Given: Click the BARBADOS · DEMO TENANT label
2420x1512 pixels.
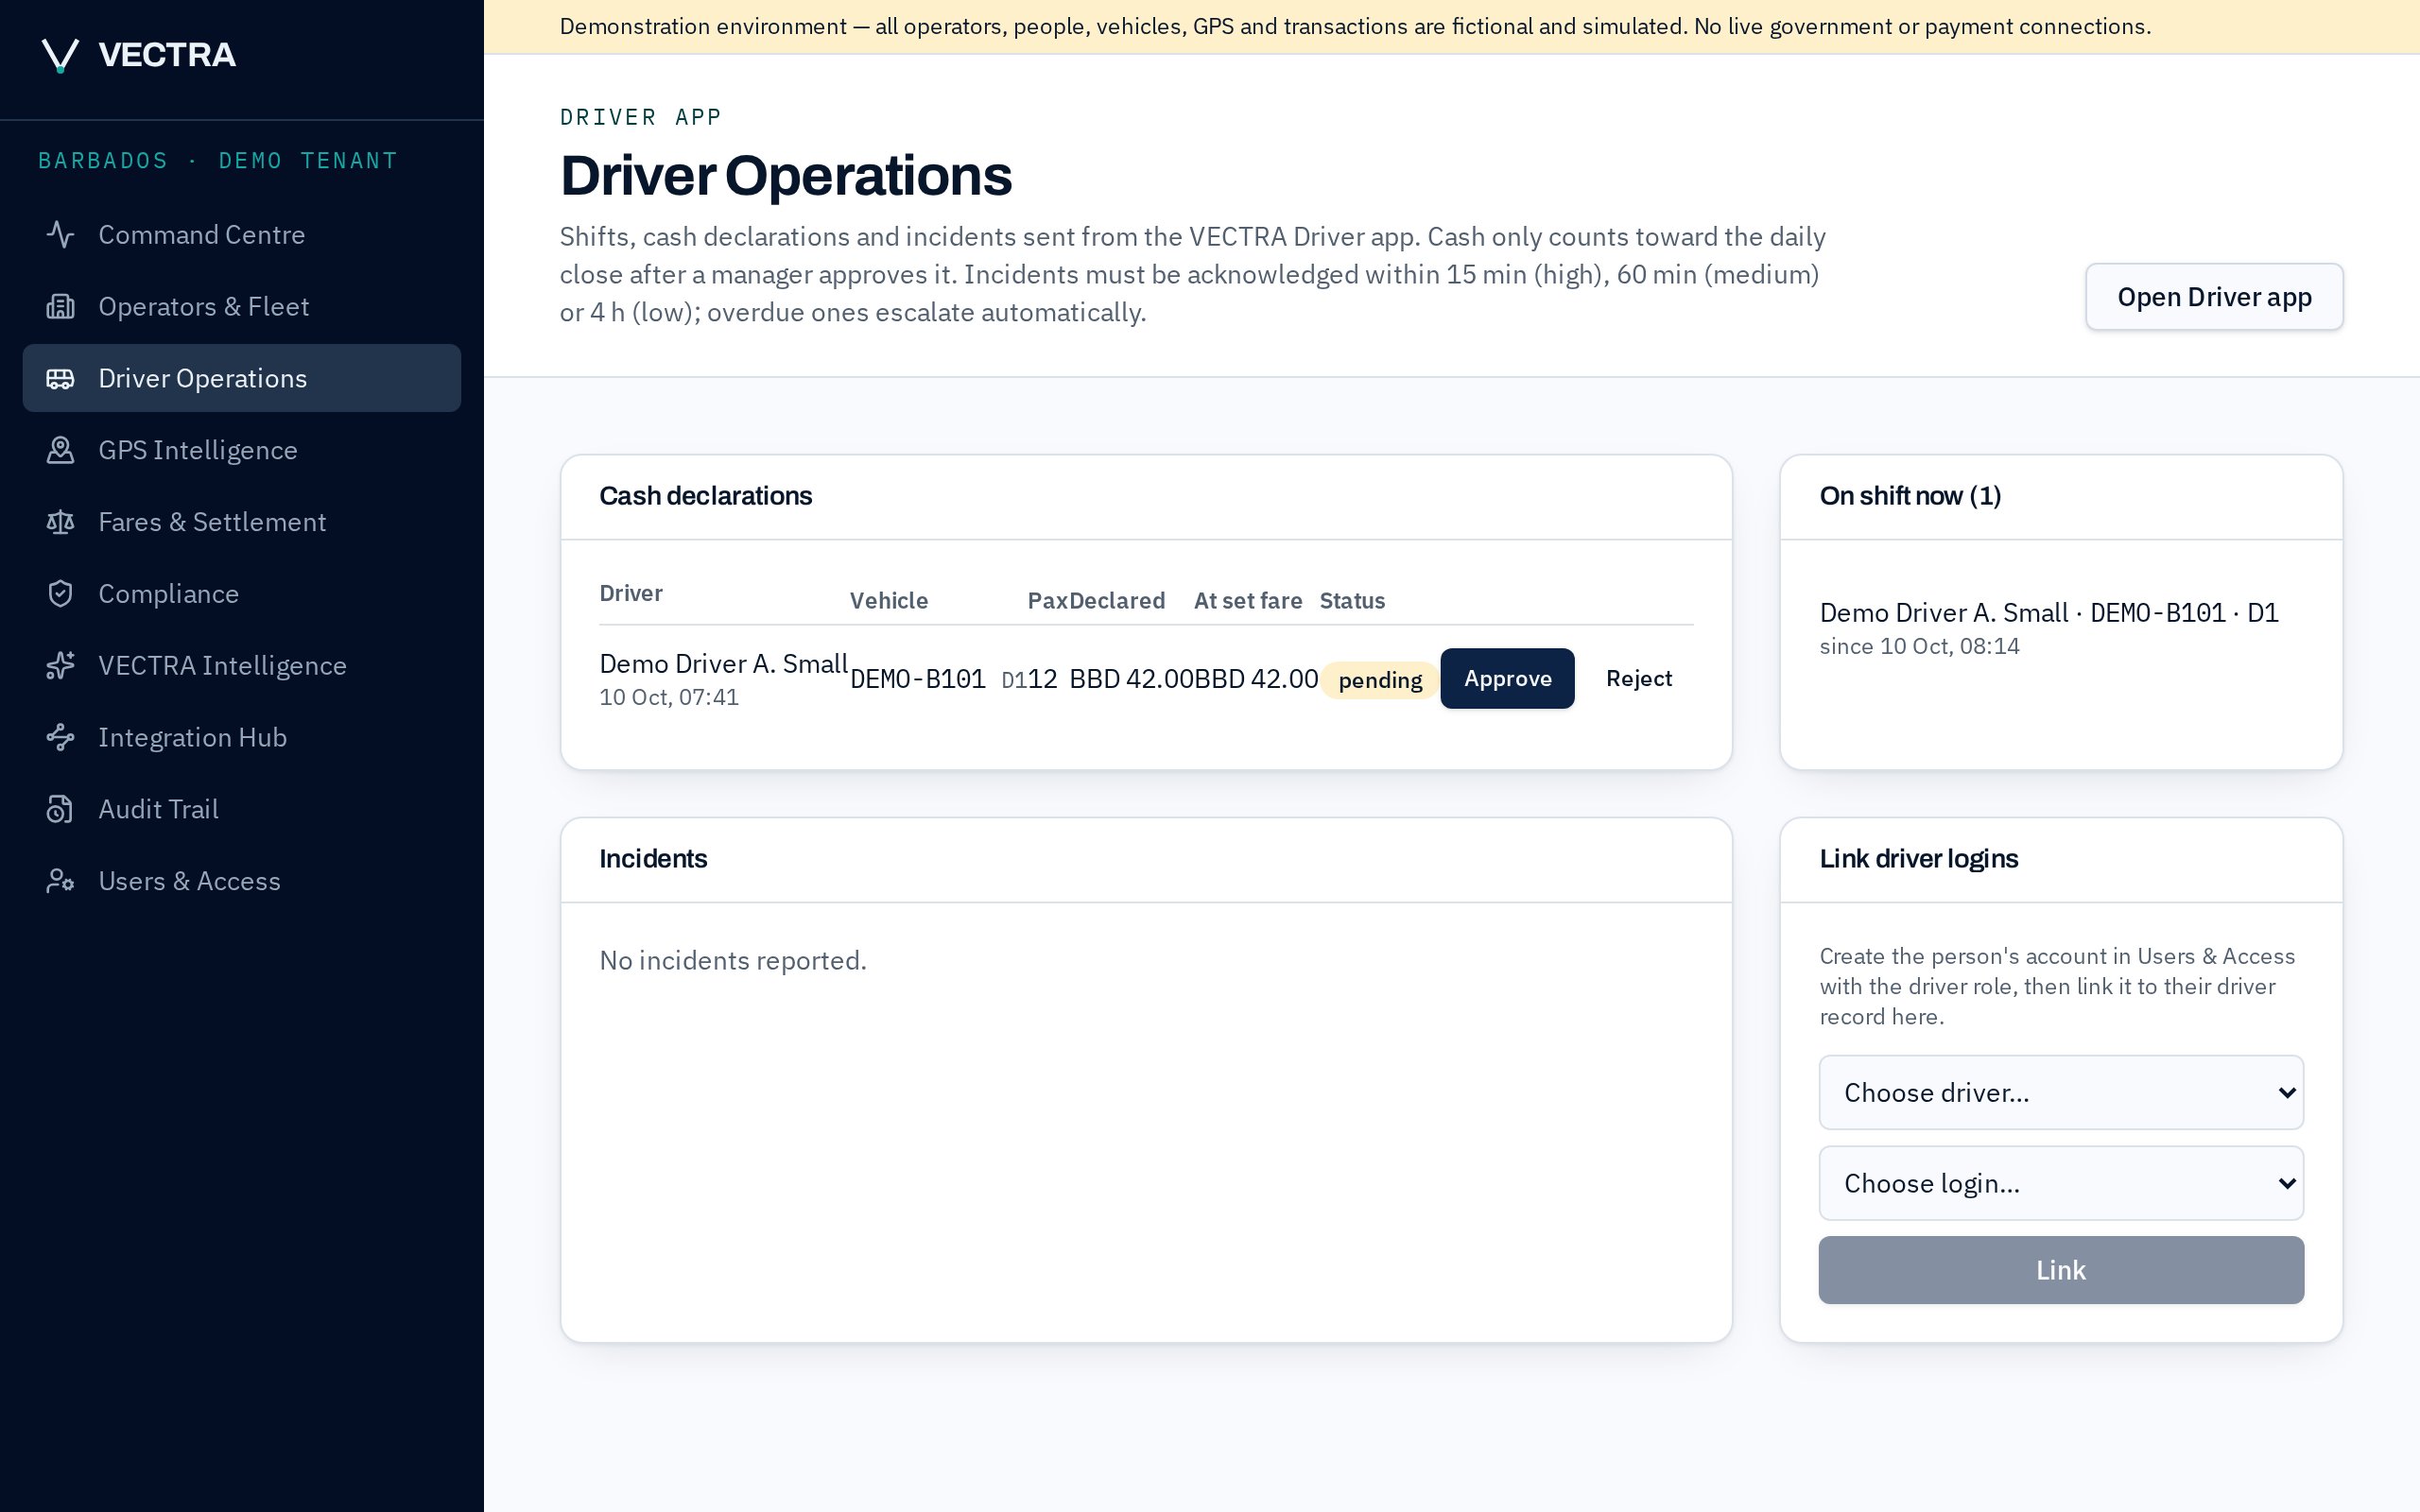Looking at the screenshot, I should click(x=218, y=161).
